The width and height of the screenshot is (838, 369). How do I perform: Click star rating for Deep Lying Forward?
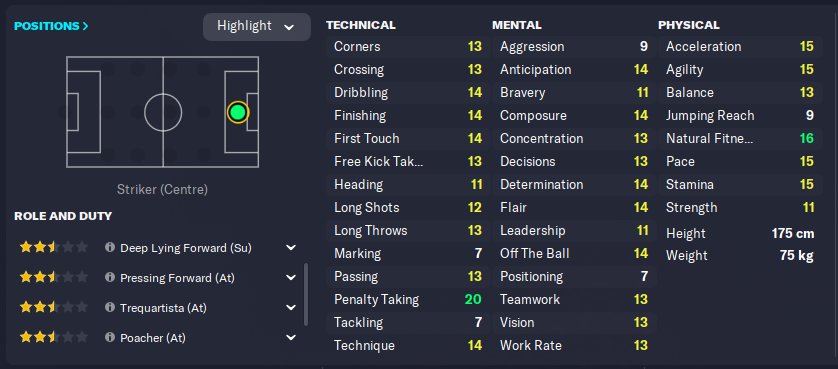pos(53,247)
